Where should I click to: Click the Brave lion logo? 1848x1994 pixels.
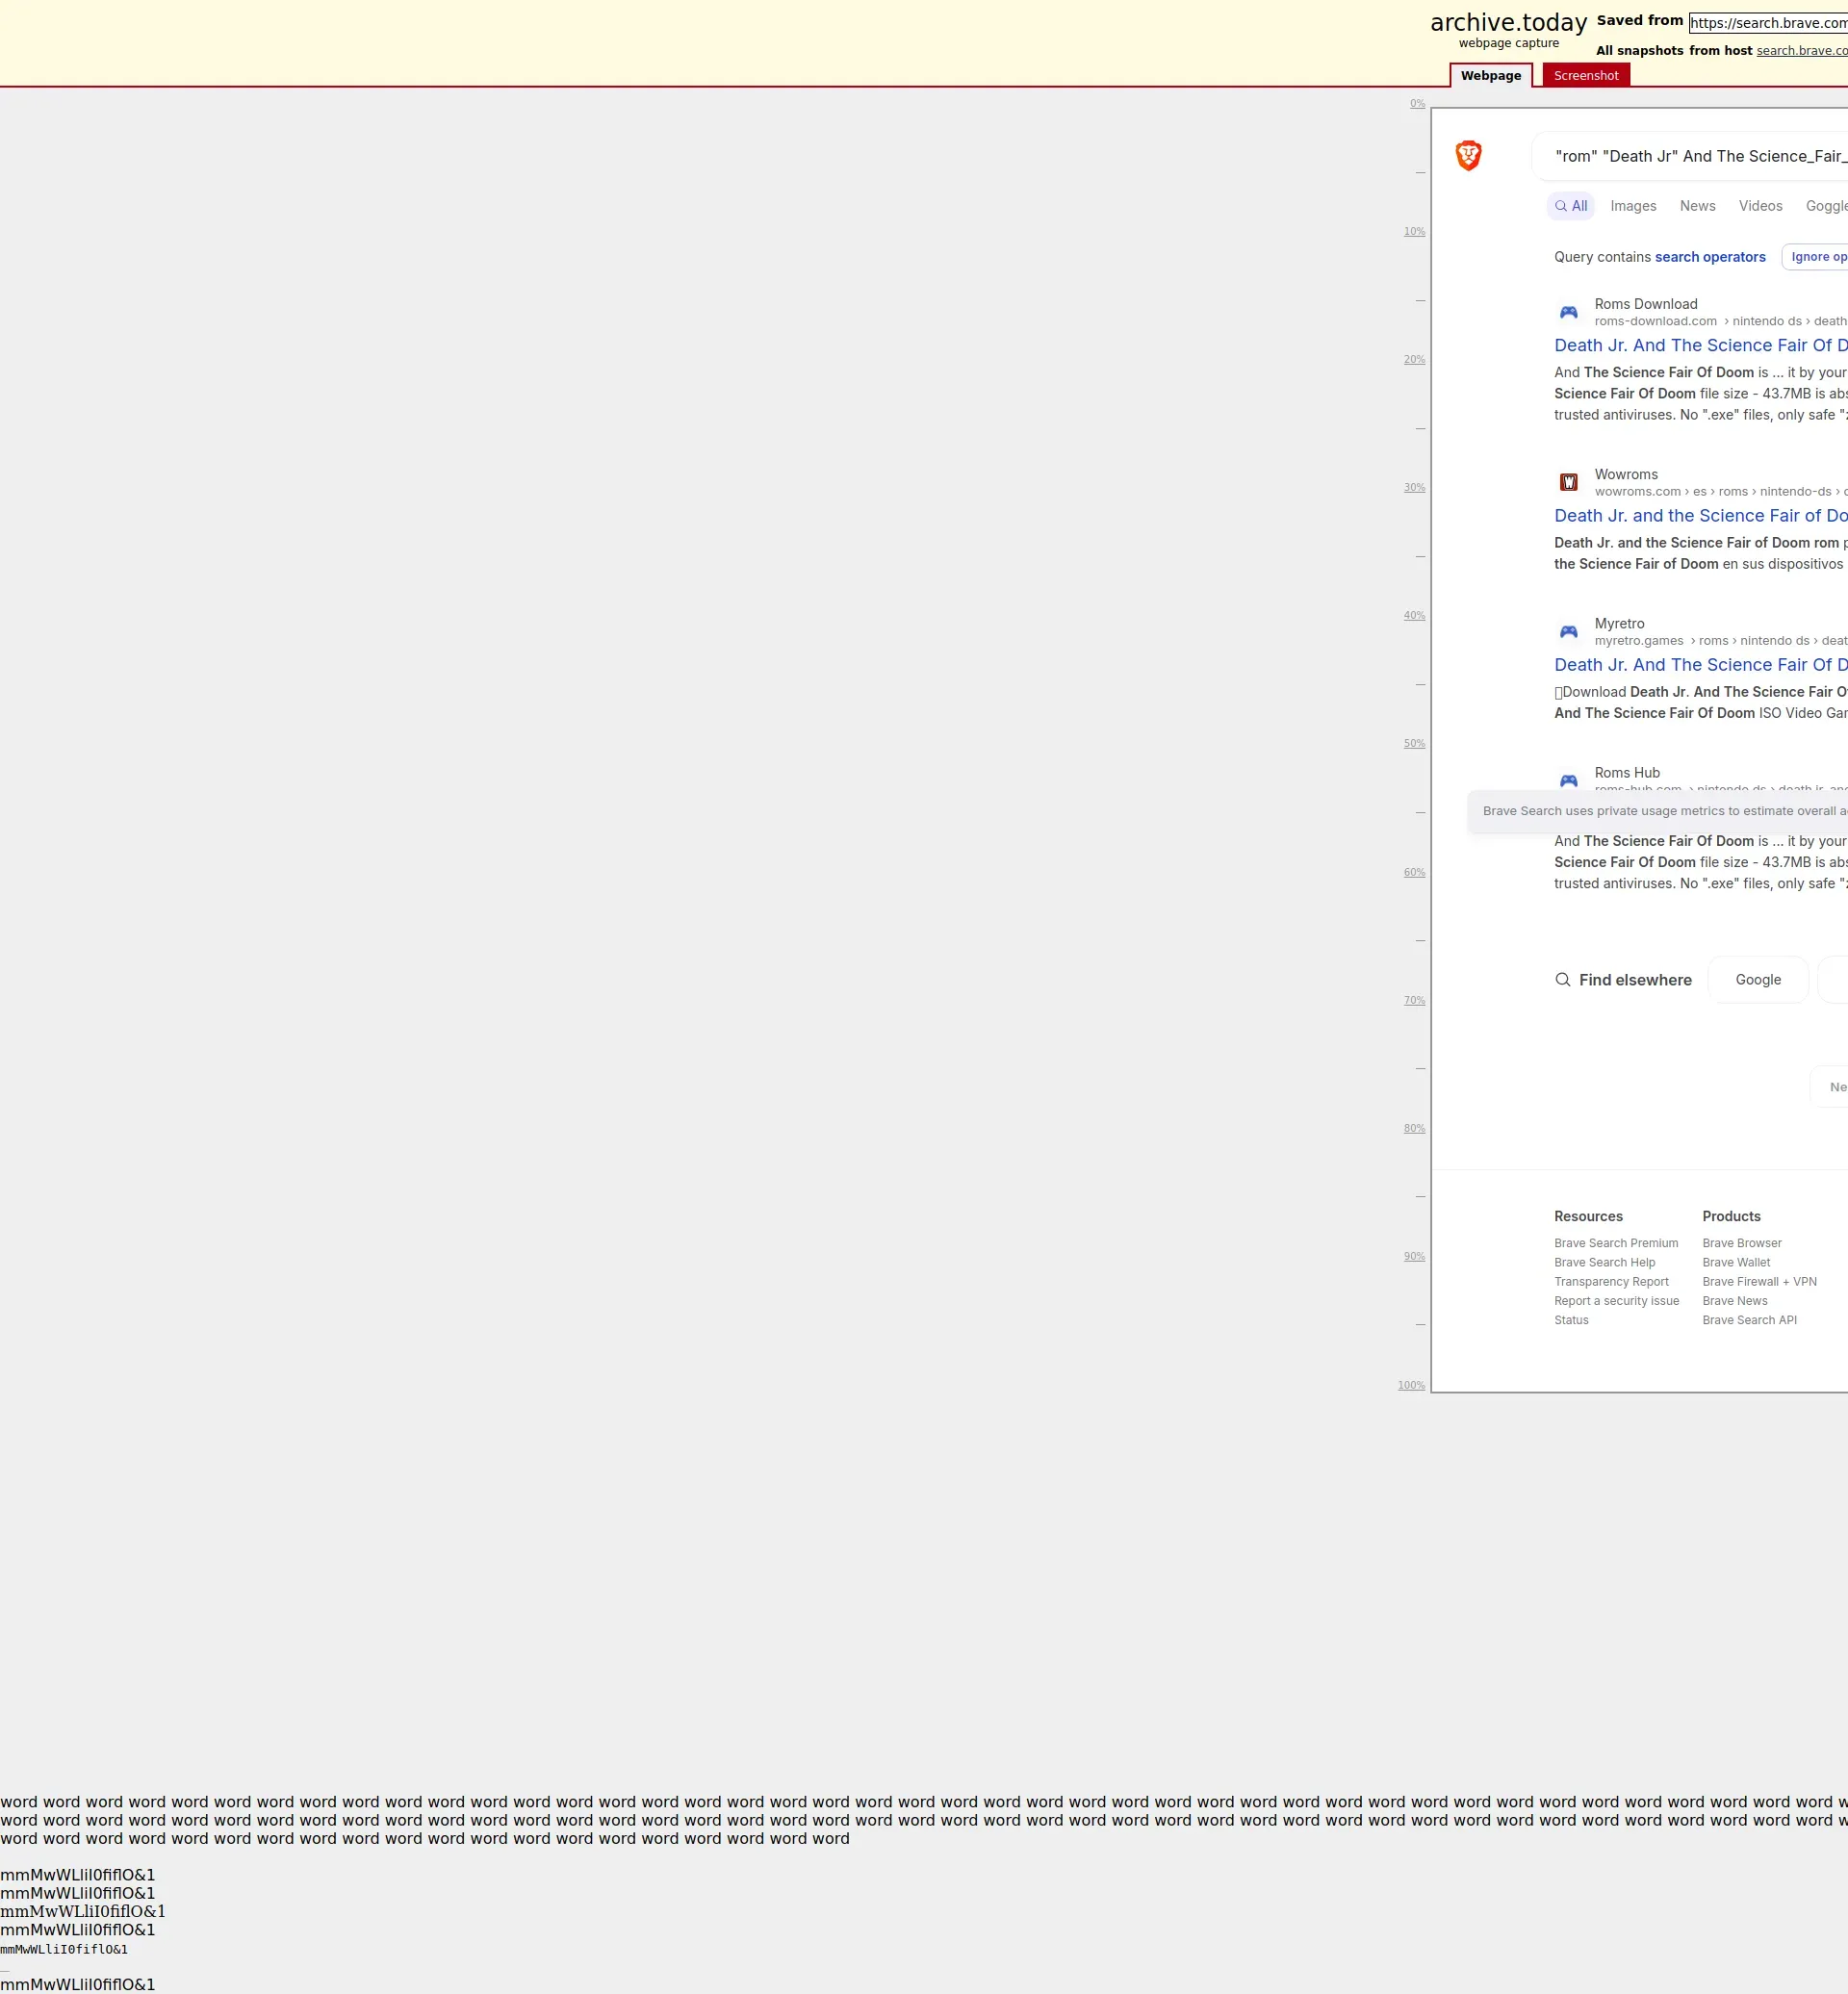1468,155
